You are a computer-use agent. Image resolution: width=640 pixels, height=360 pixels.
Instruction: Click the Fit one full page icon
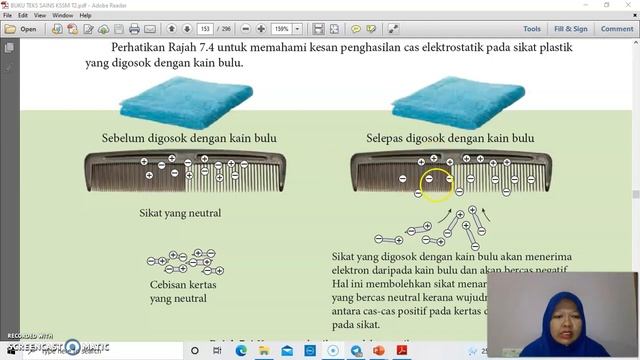tap(334, 29)
